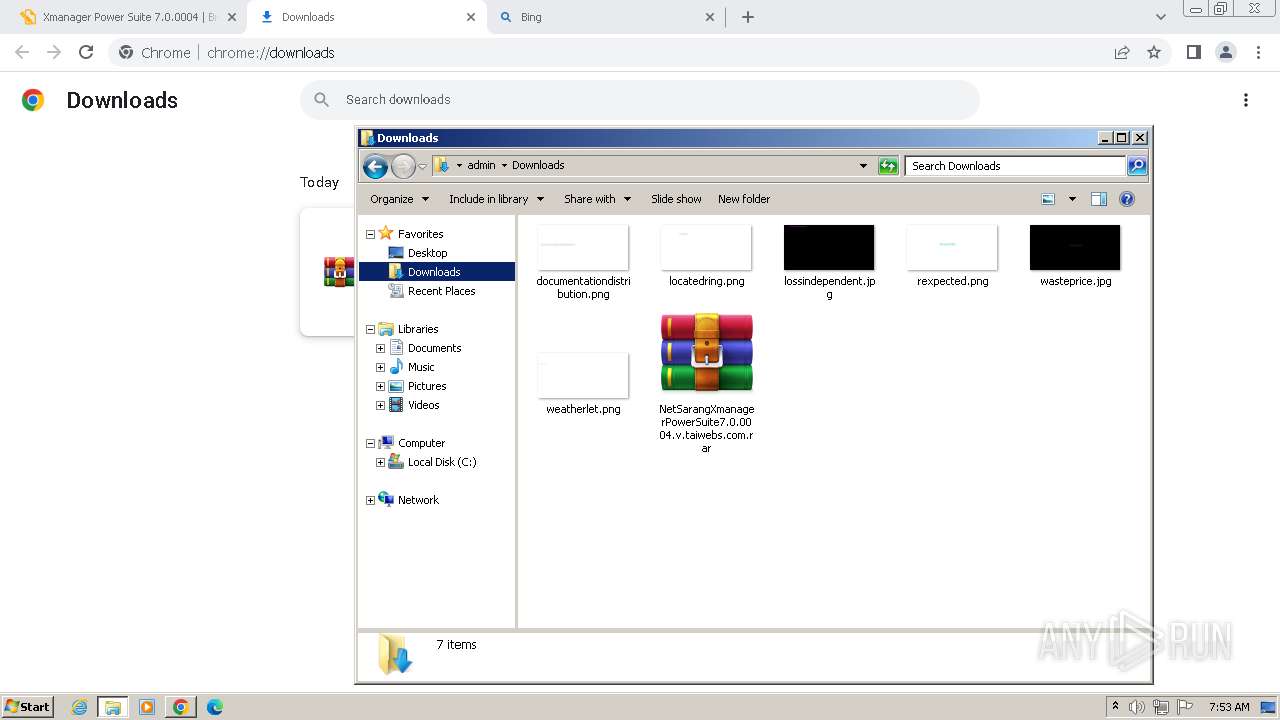Expand the Network tree node
The width and height of the screenshot is (1280, 720).
click(370, 500)
